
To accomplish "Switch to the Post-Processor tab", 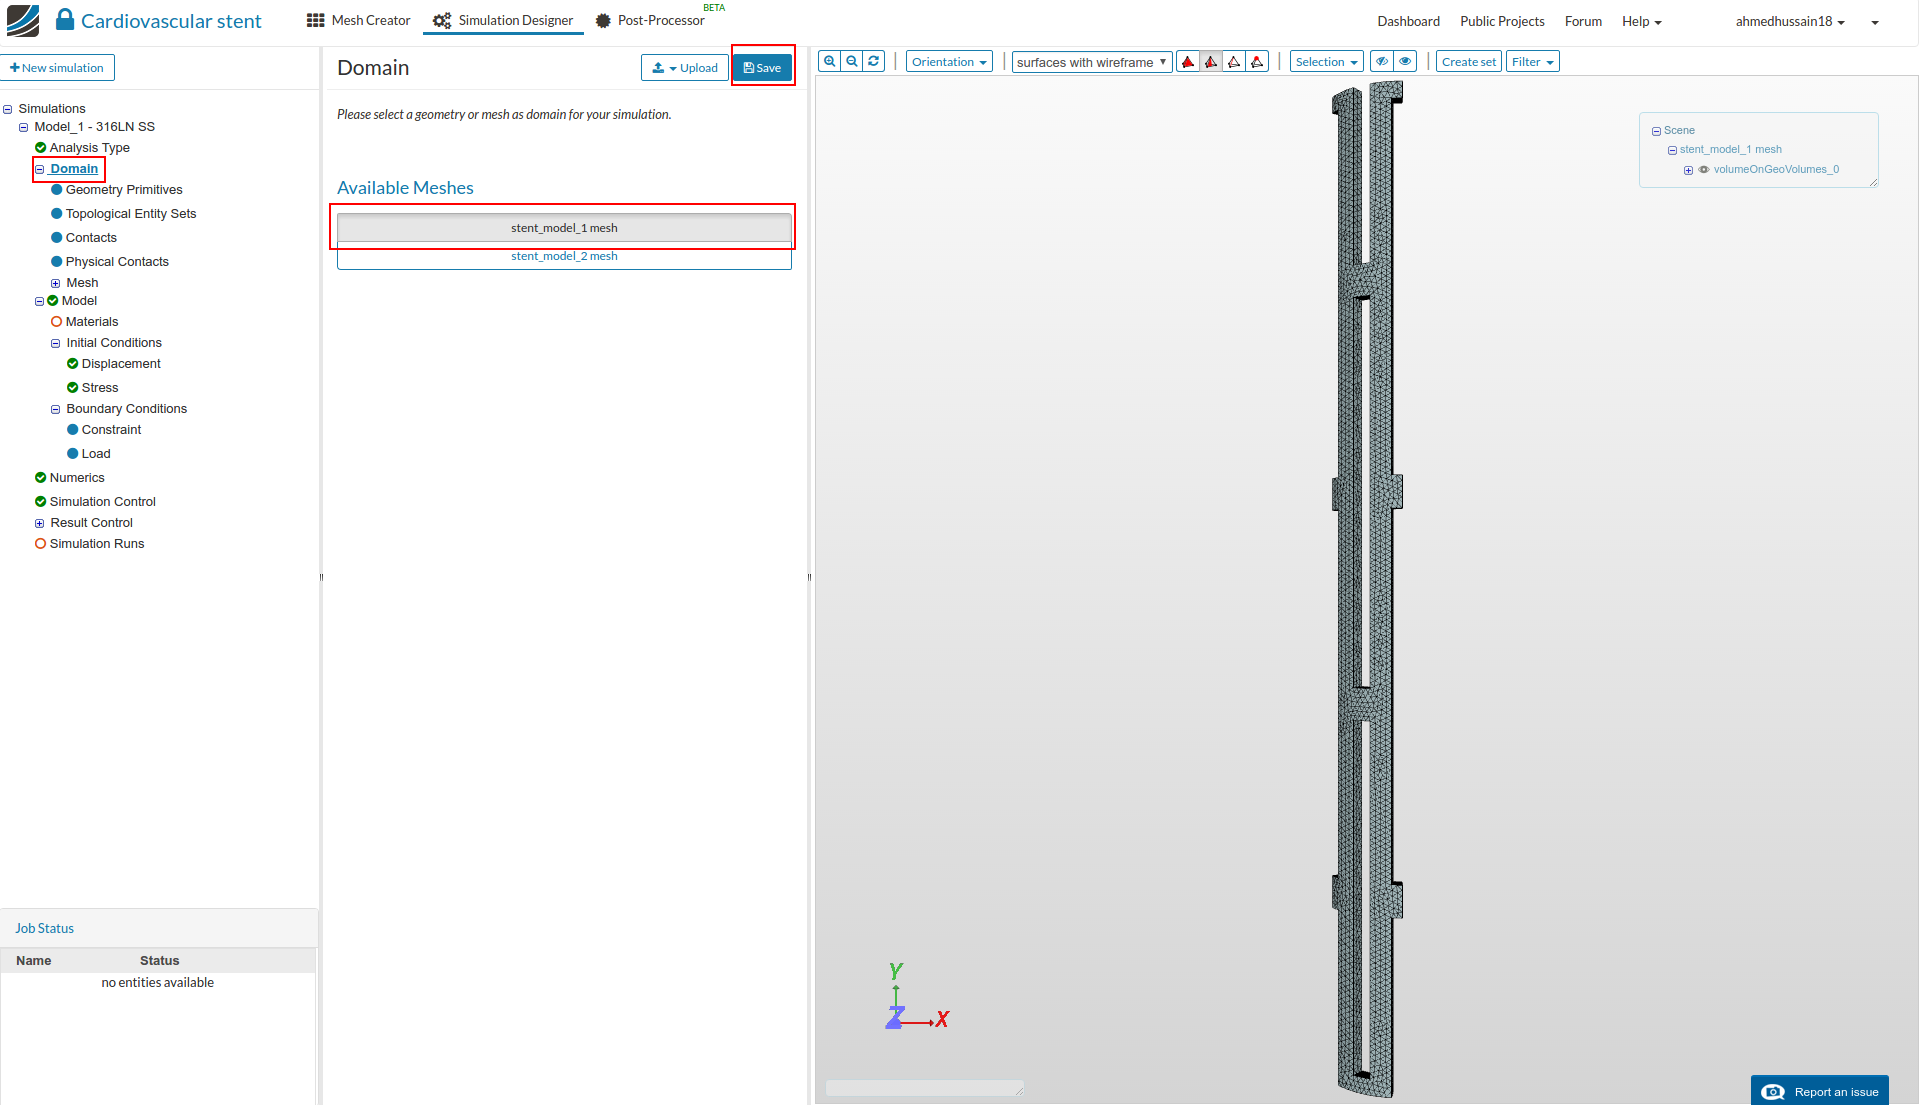I will pyautogui.click(x=650, y=21).
